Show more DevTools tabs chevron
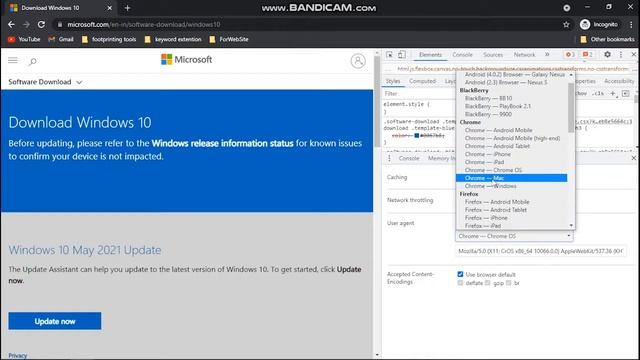Image resolution: width=640 pixels, height=360 pixels. pos(547,55)
